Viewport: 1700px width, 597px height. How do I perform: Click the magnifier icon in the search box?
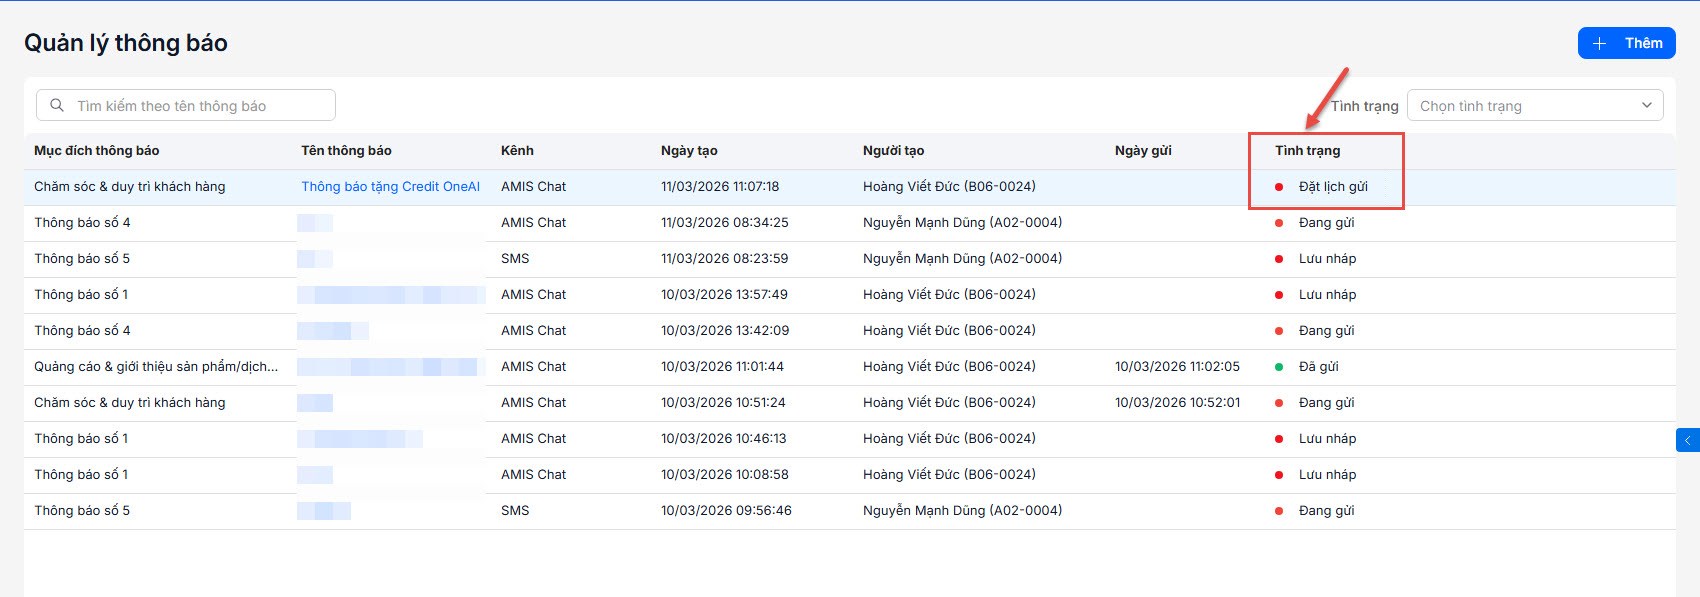(57, 105)
